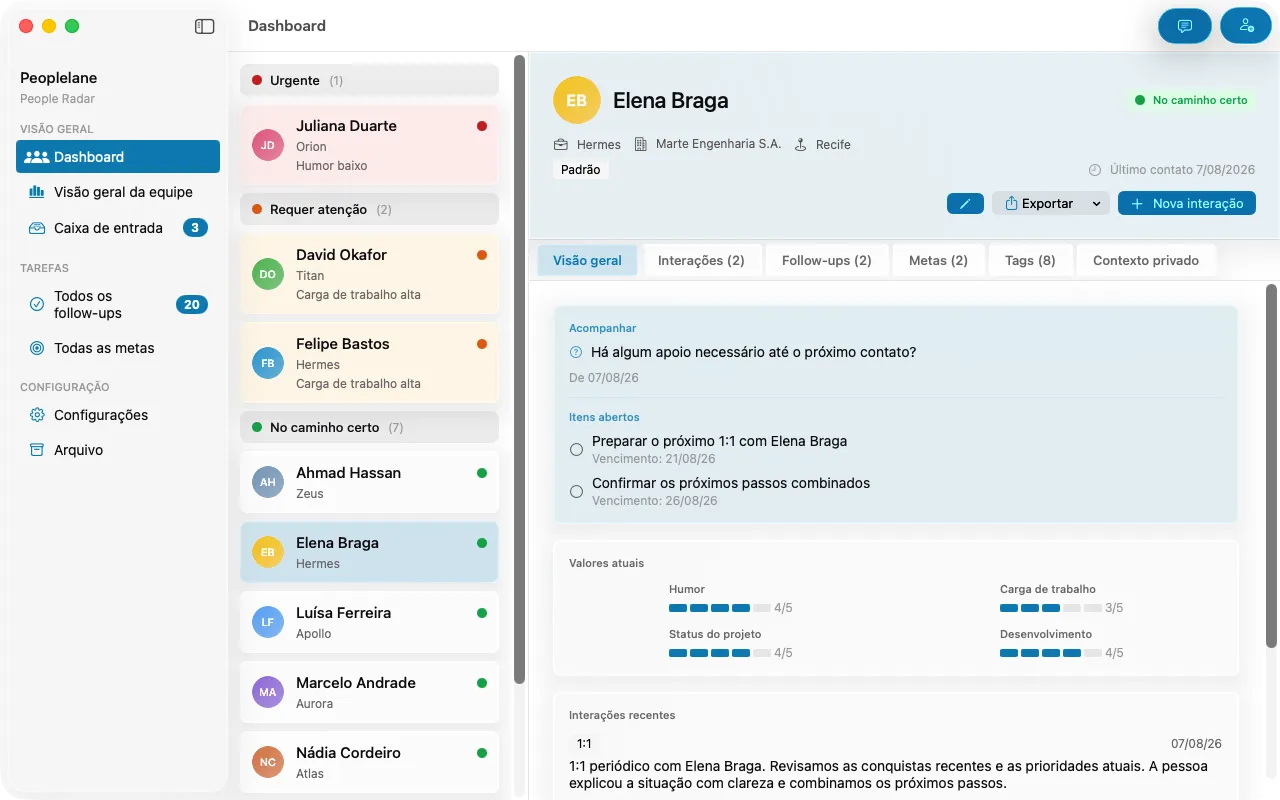Screen dimensions: 1280x800
Task: Click Juliana Duarte's JD avatar
Action: click(x=268, y=145)
